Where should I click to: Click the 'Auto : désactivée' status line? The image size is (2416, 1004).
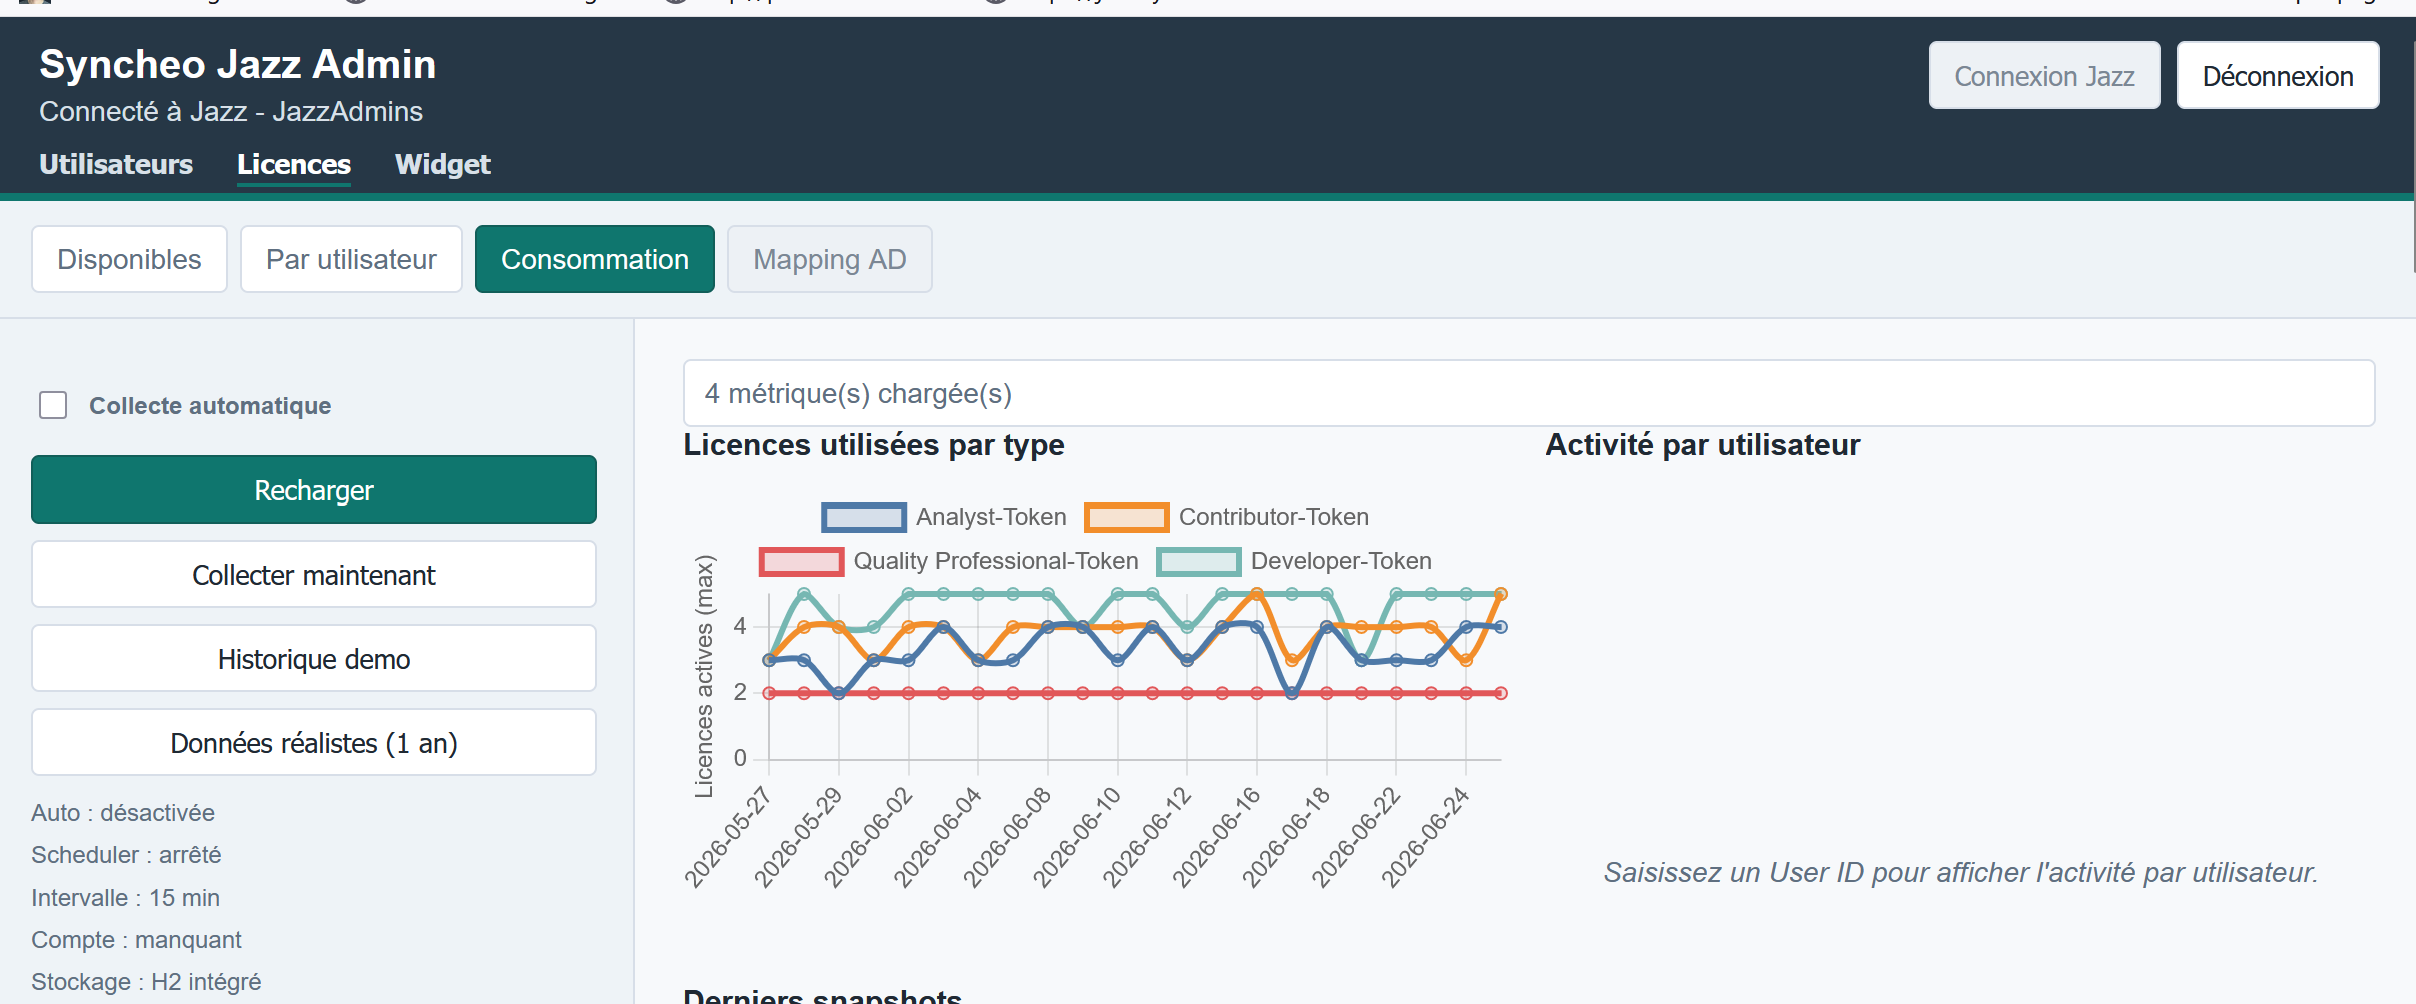(x=123, y=813)
